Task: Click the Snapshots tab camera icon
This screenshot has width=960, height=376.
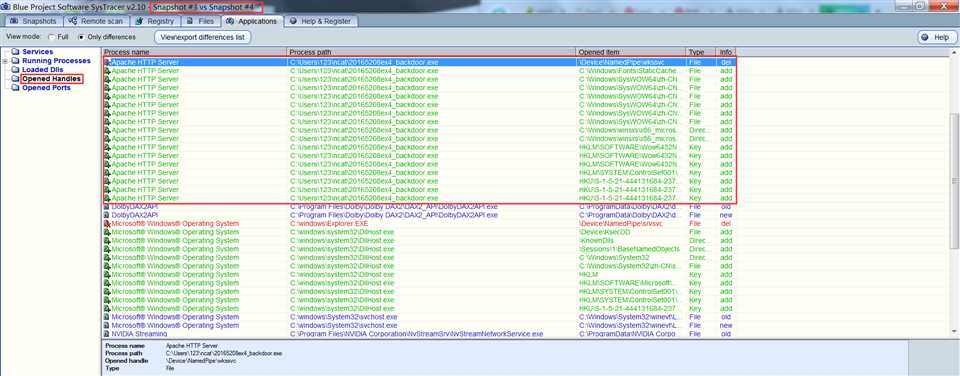Action: tap(15, 21)
